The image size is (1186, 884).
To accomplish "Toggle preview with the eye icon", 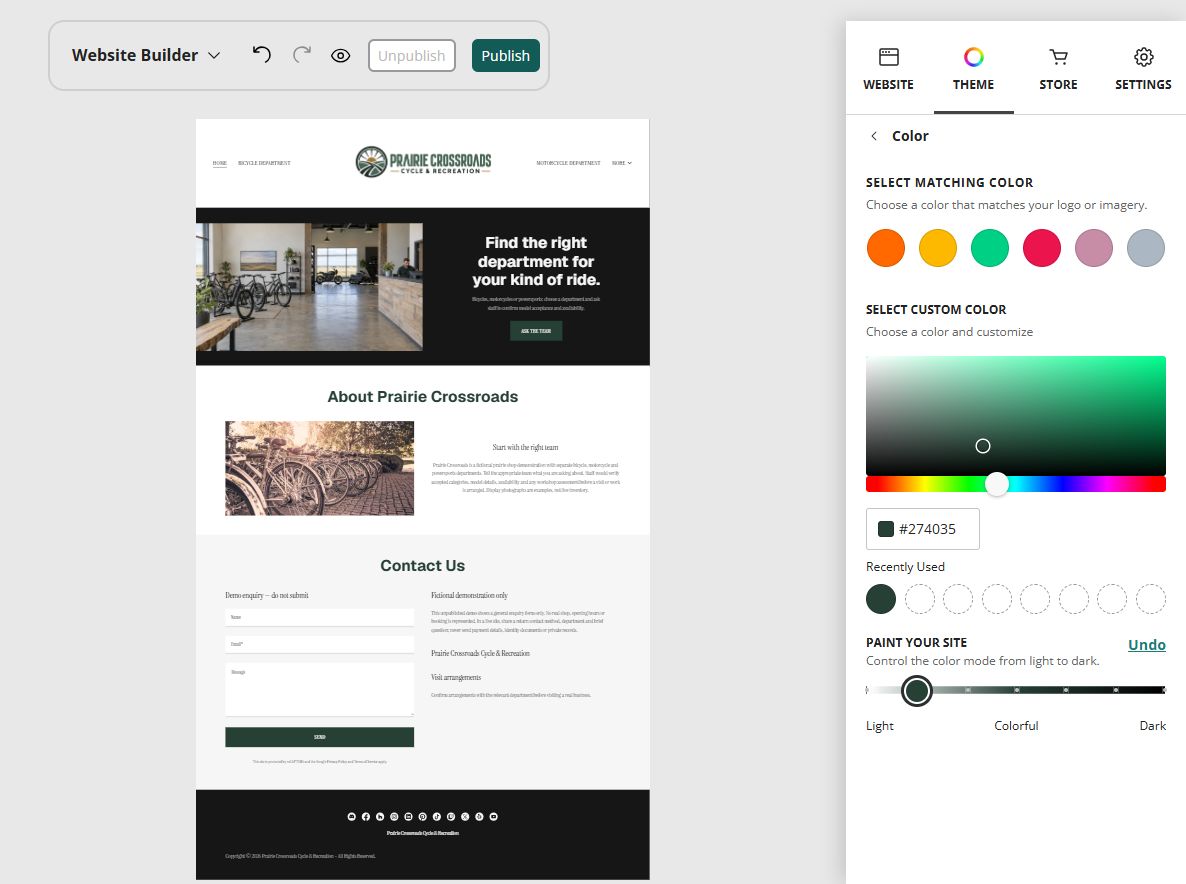I will 340,55.
